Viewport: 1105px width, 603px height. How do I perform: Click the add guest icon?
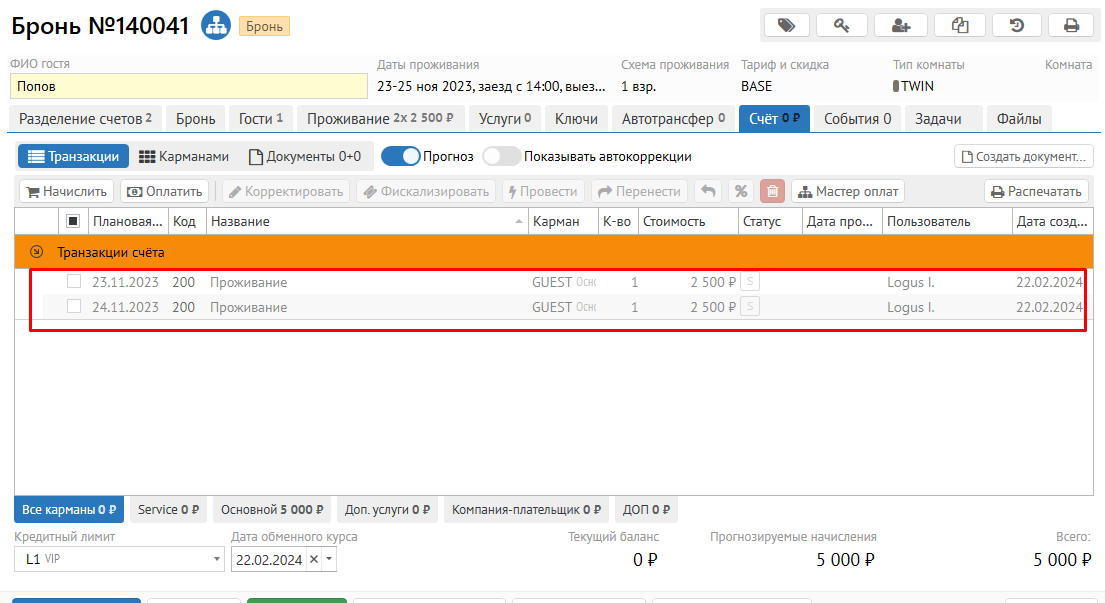(900, 26)
